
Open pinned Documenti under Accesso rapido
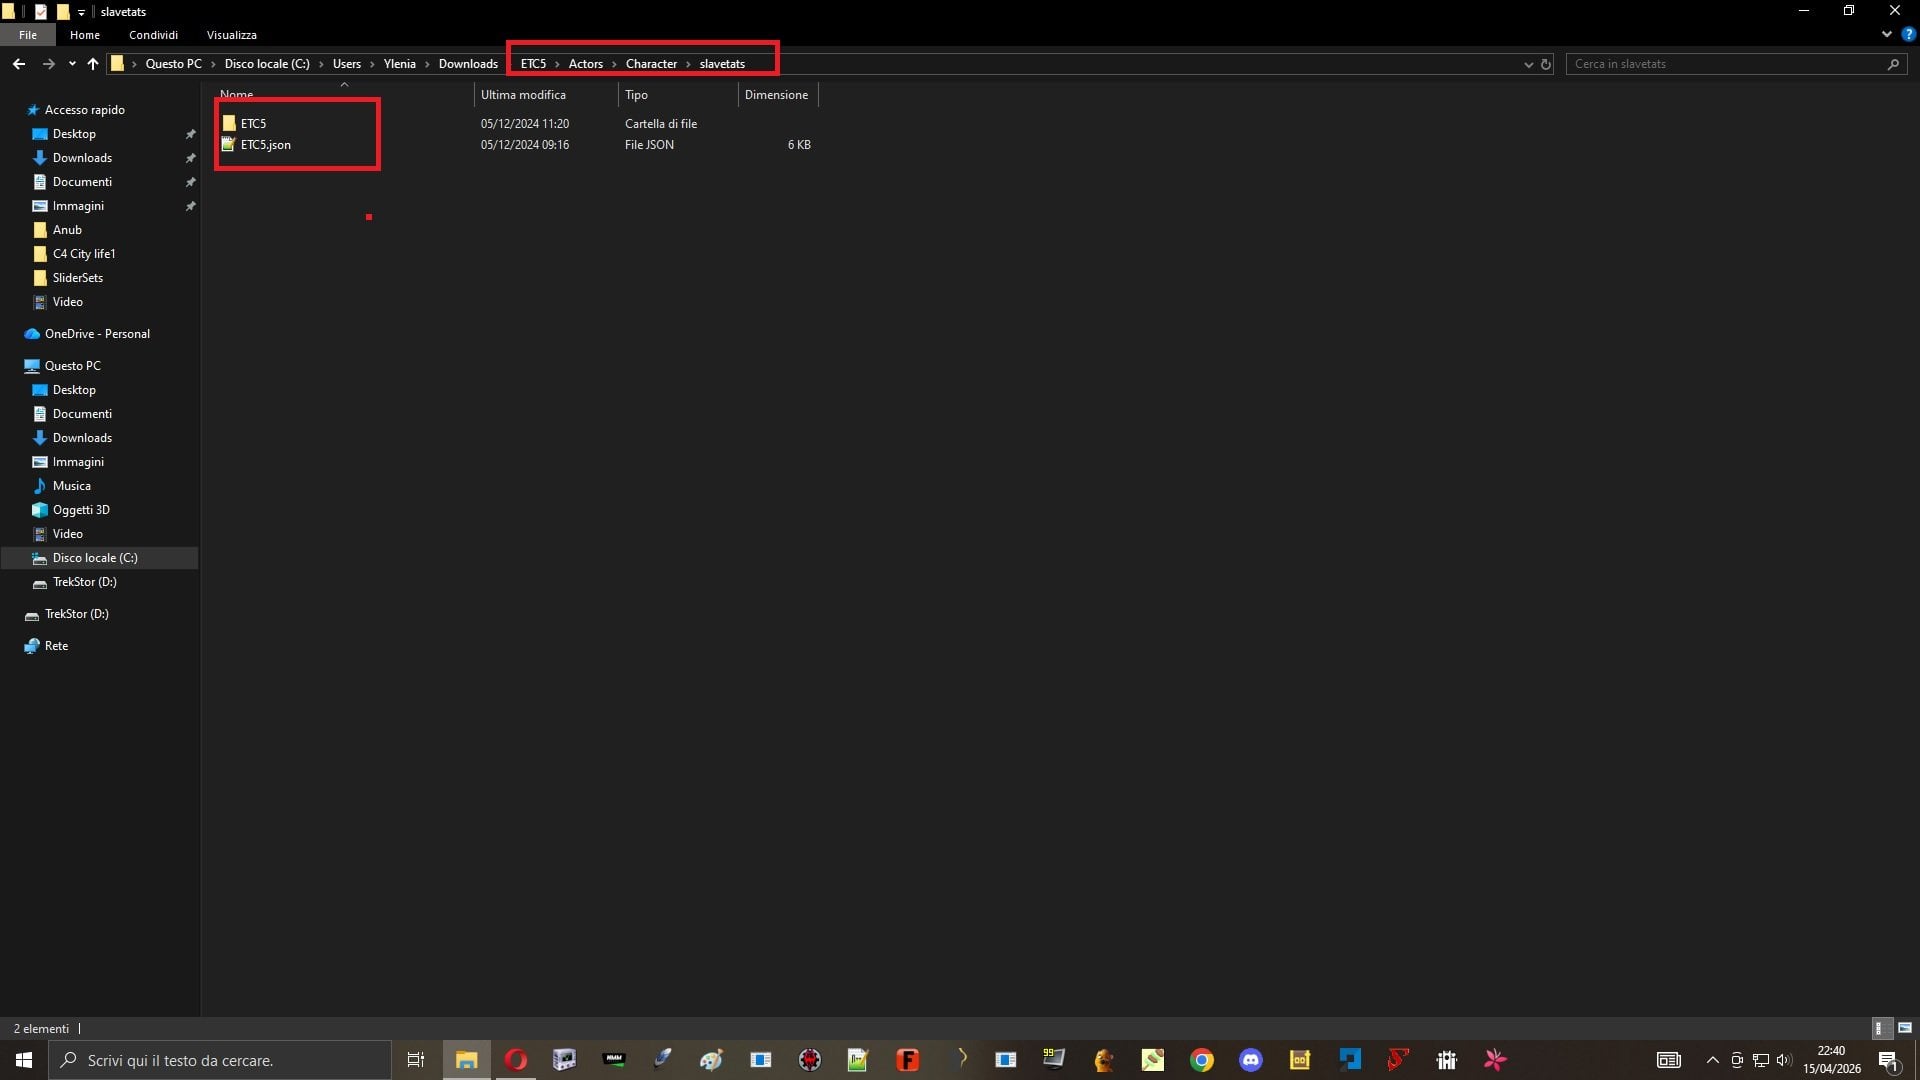82,182
